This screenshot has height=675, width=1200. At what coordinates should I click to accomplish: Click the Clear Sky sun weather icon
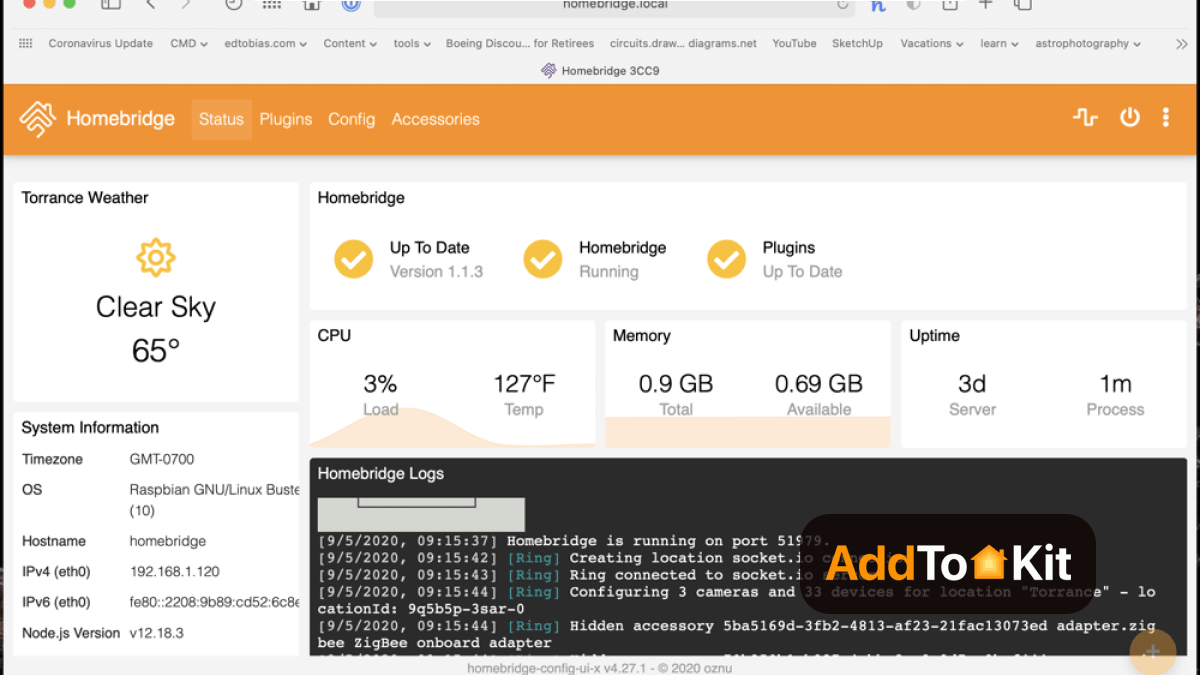156,258
